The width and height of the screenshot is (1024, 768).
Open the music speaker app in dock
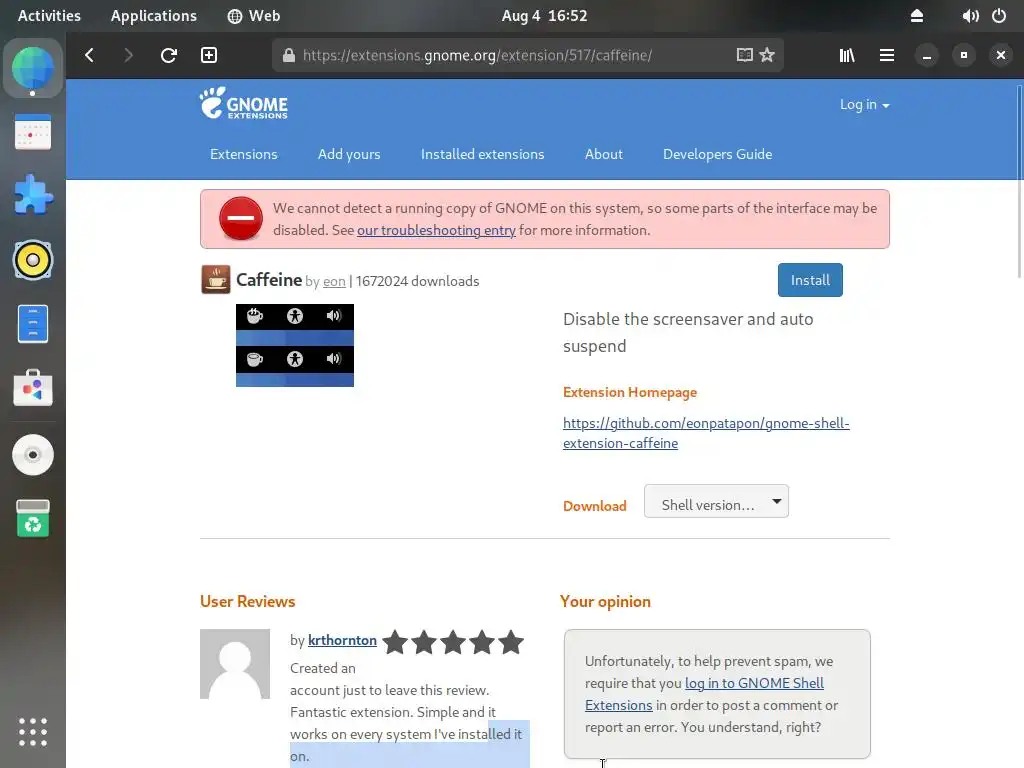tap(33, 260)
